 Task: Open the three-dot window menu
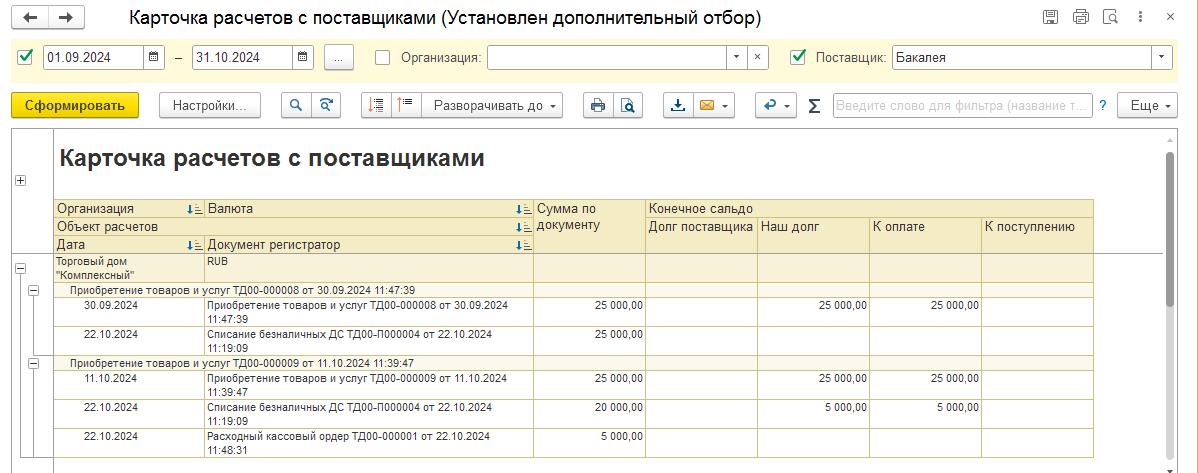point(1140,16)
